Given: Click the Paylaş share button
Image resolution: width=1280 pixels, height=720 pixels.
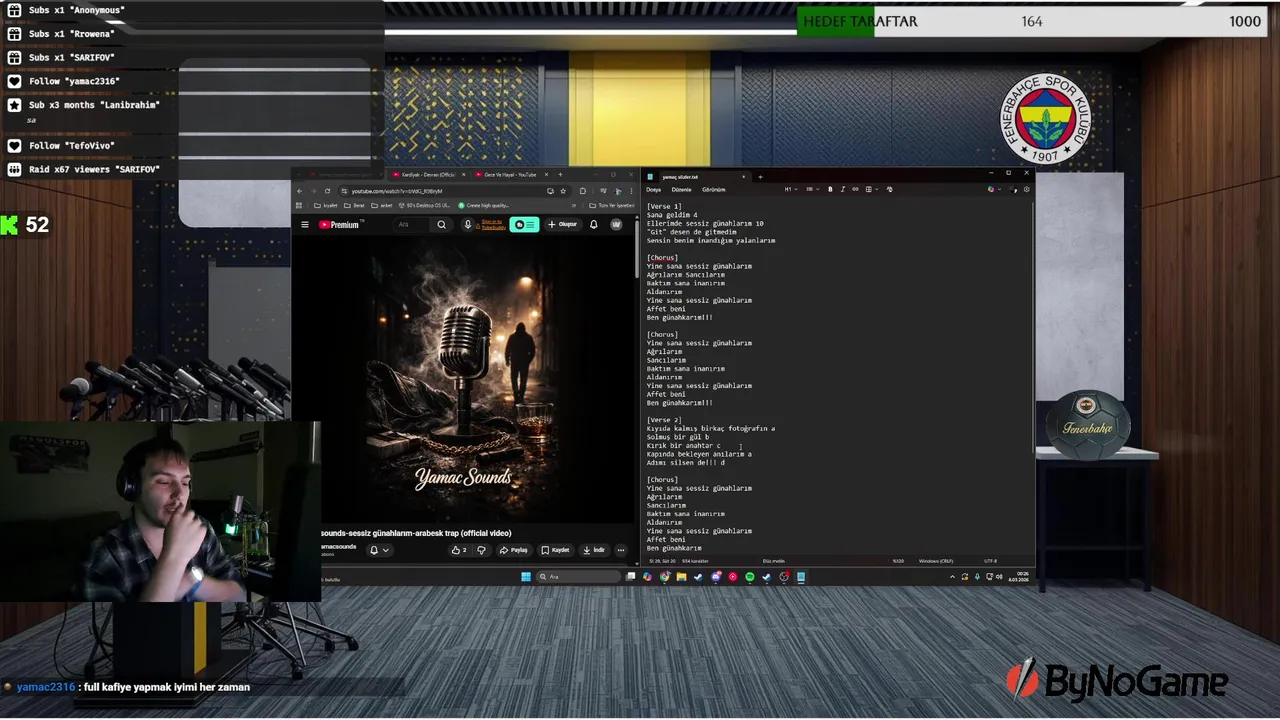Looking at the screenshot, I should 514,550.
